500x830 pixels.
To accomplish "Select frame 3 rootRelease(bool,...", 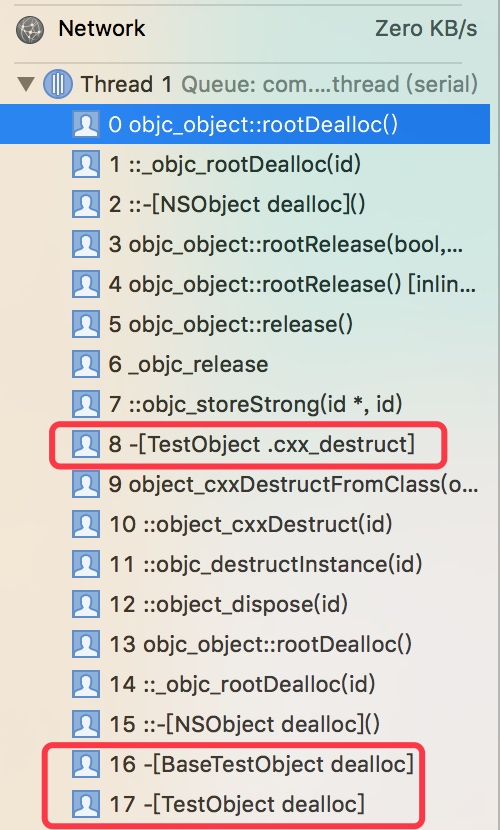I will [x=245, y=245].
